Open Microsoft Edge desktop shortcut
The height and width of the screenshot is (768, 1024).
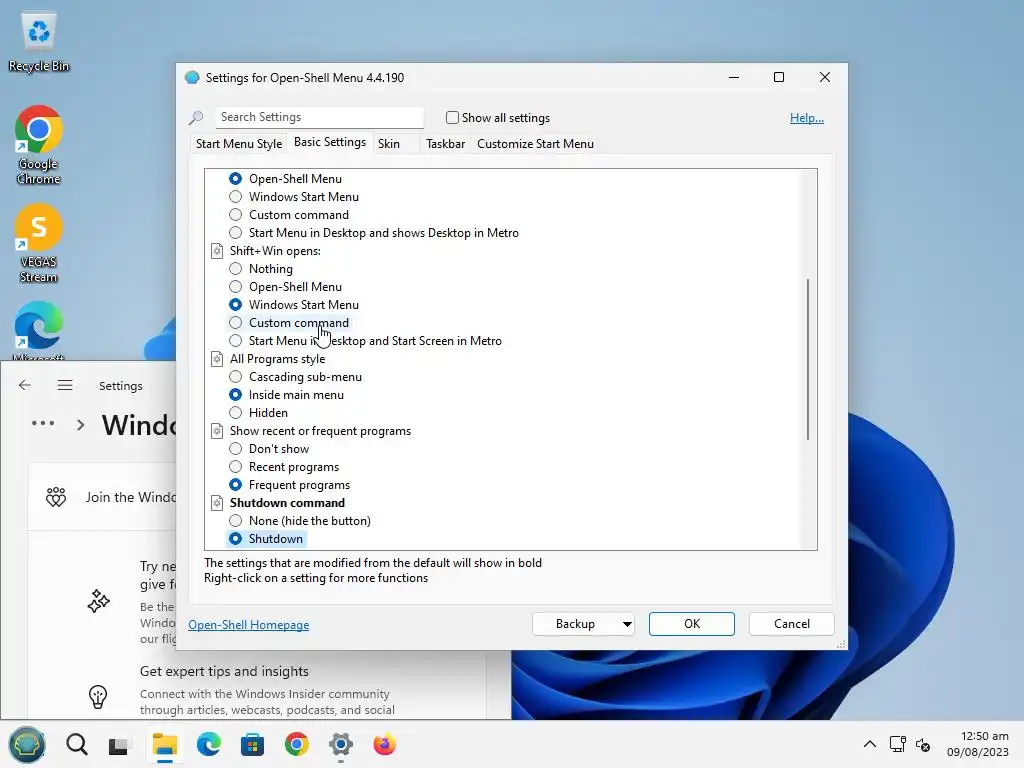(x=39, y=330)
